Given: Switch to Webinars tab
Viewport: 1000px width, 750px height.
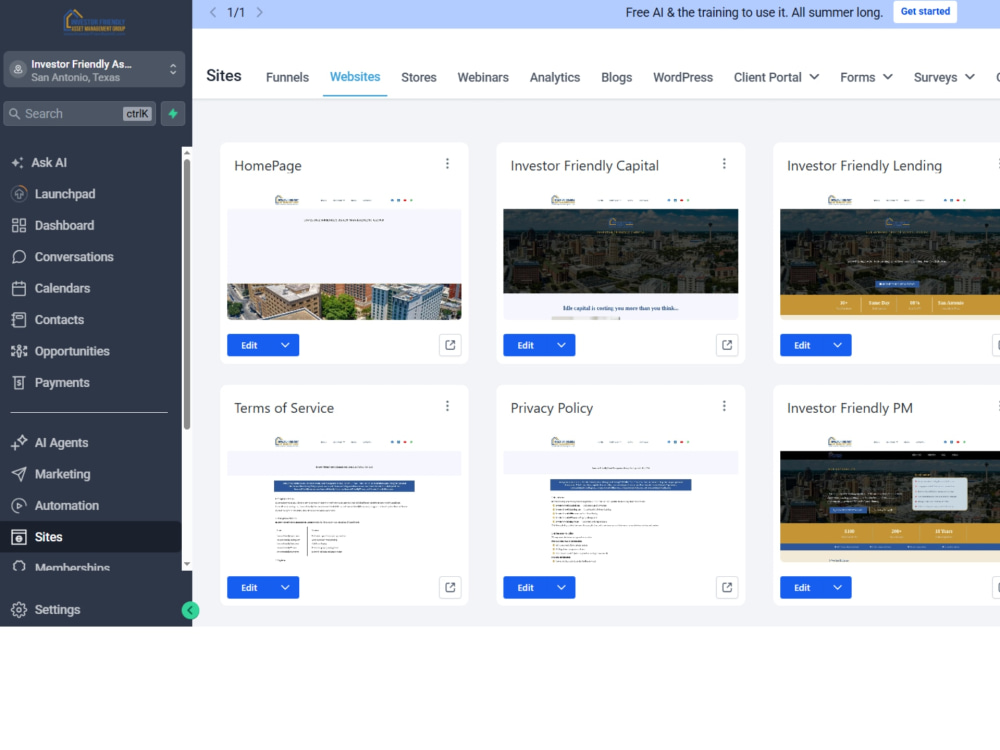Looking at the screenshot, I should (483, 77).
